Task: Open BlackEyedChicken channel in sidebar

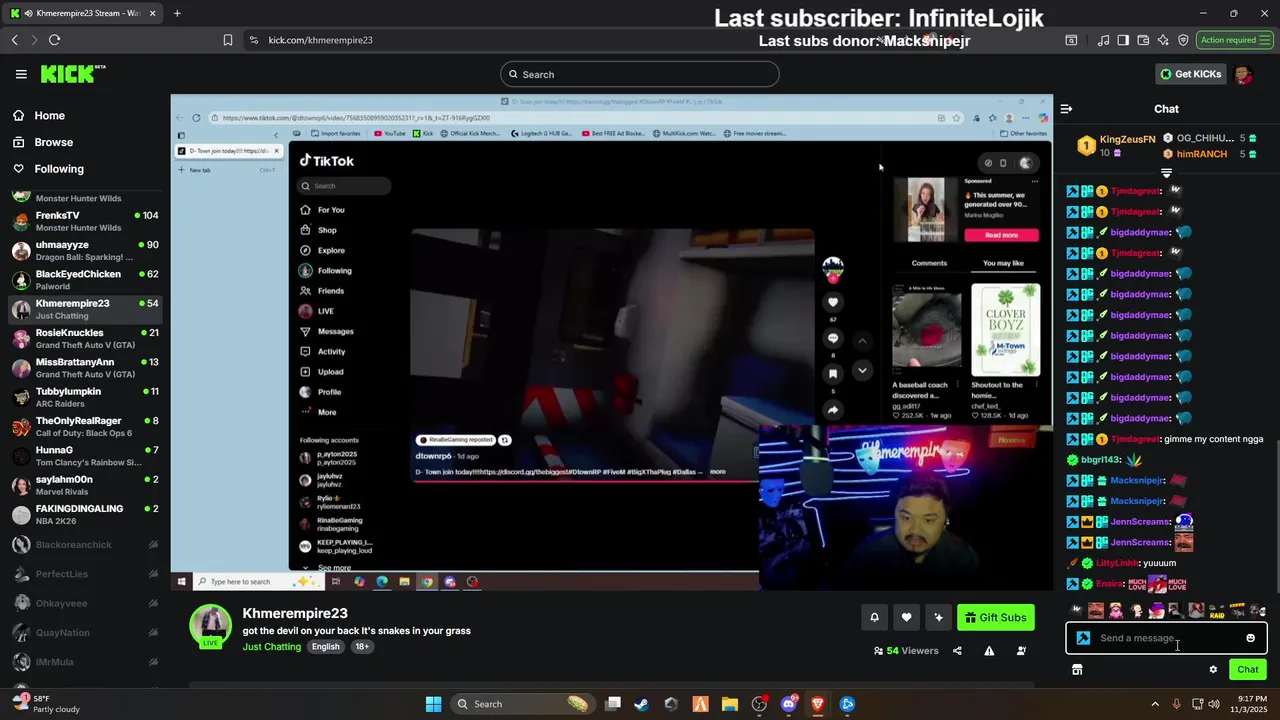Action: point(85,280)
